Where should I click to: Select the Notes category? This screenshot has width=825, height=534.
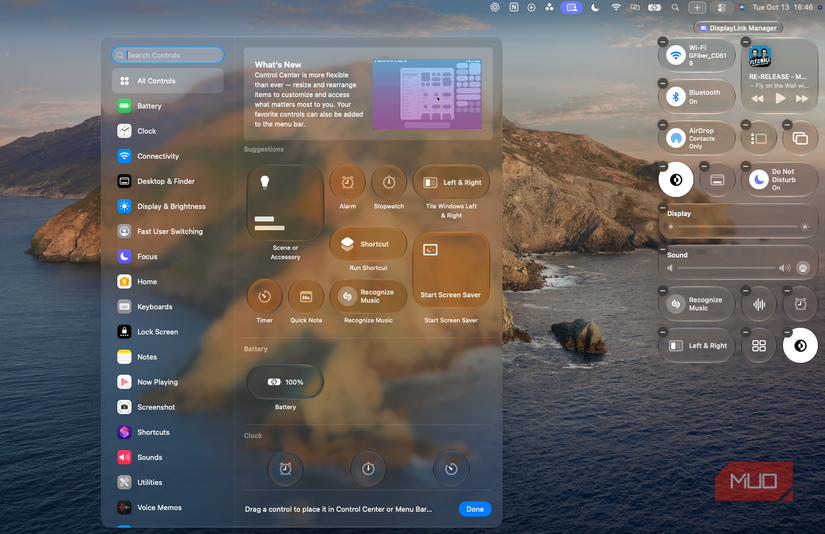167,357
